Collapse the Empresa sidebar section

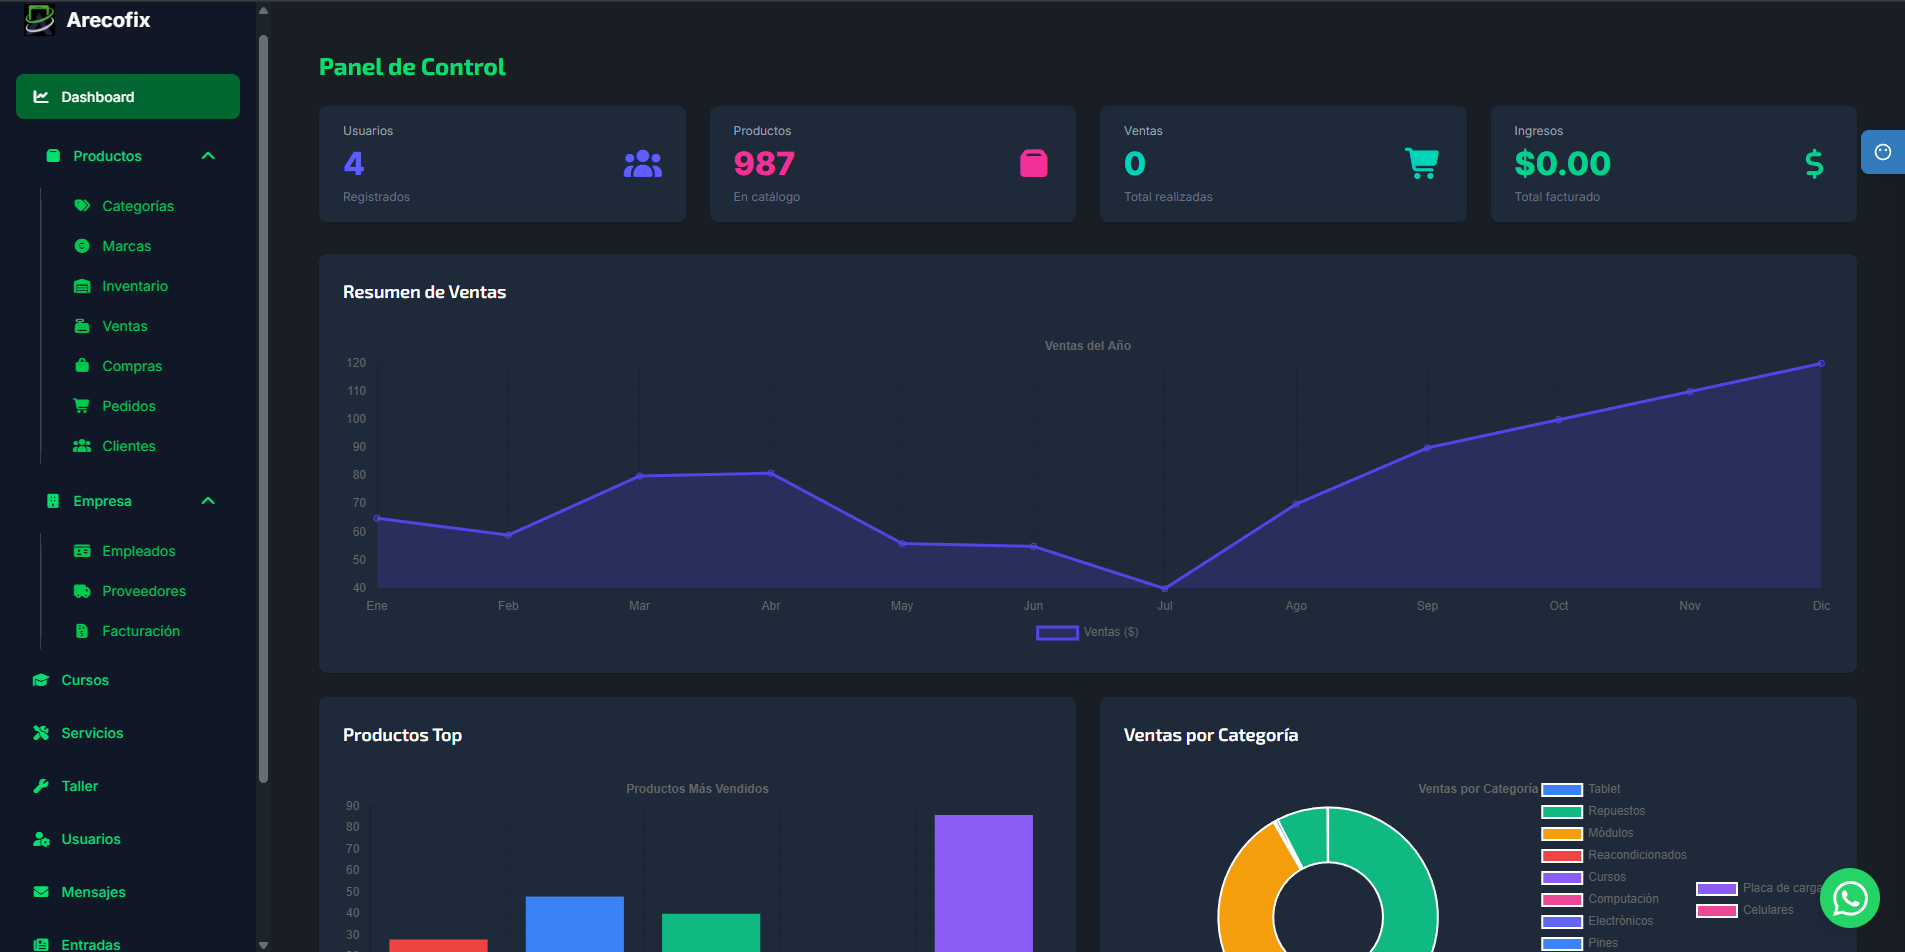tap(208, 501)
